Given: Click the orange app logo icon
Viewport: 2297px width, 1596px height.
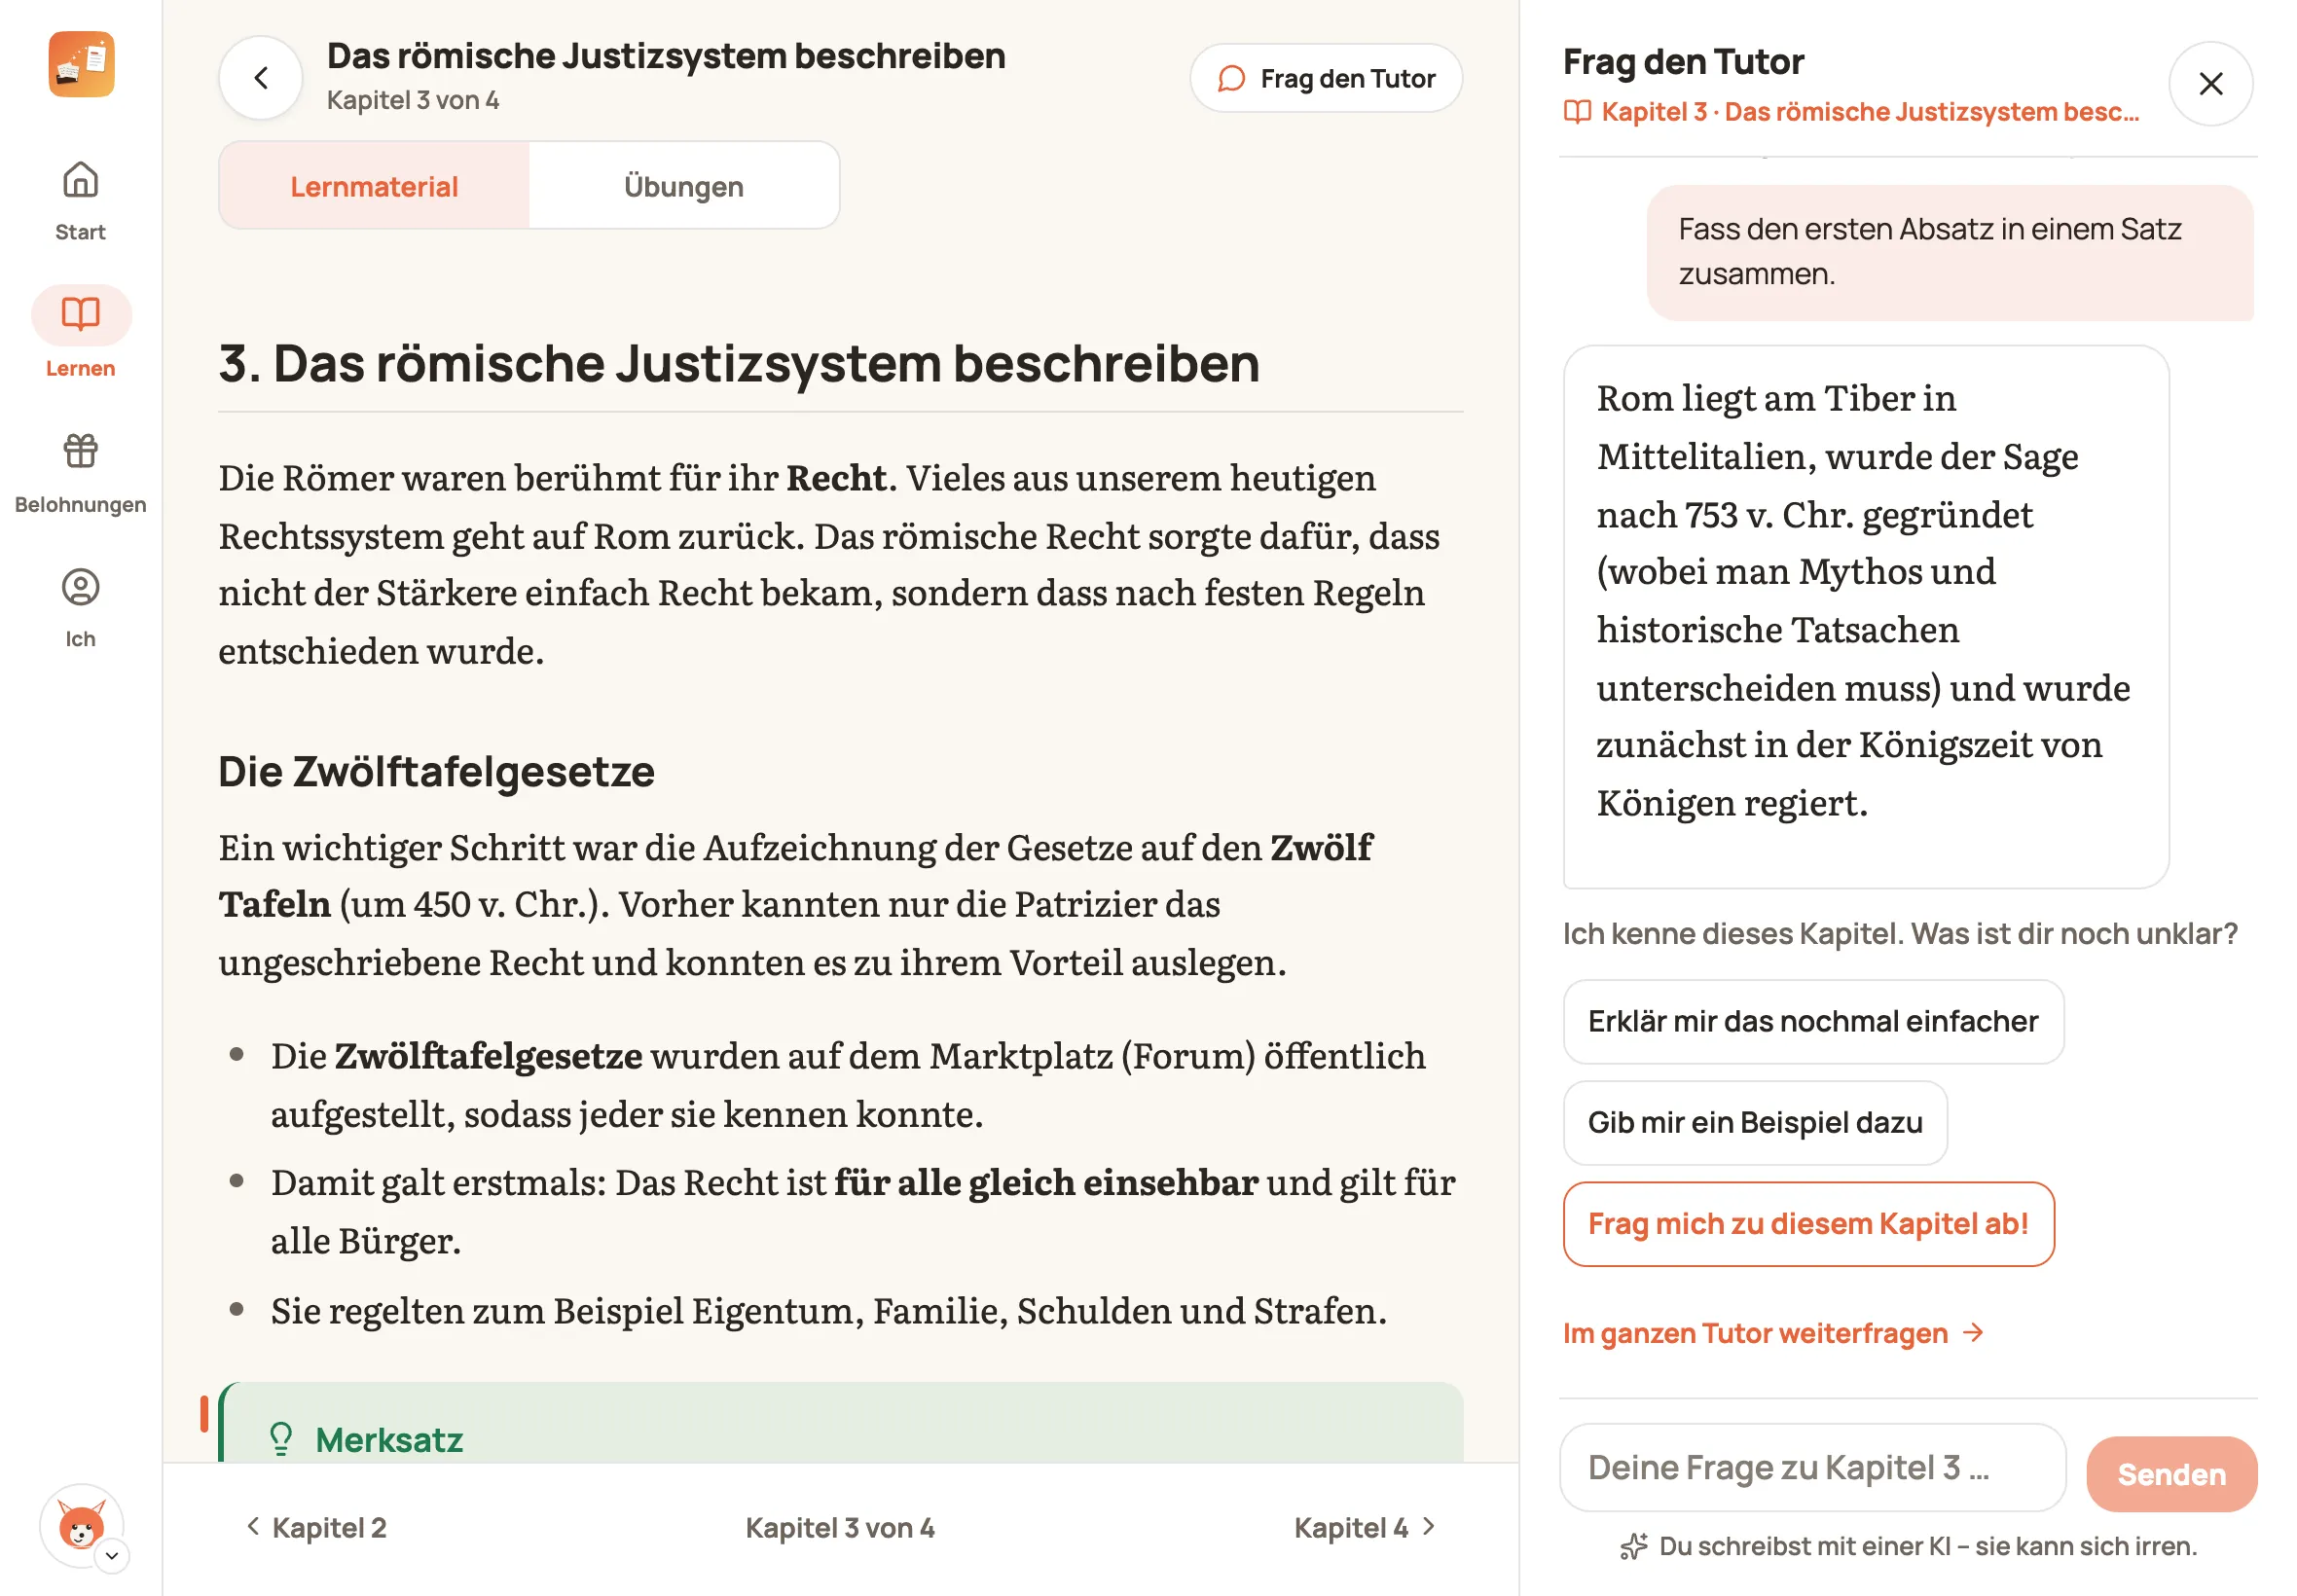Looking at the screenshot, I should point(81,65).
